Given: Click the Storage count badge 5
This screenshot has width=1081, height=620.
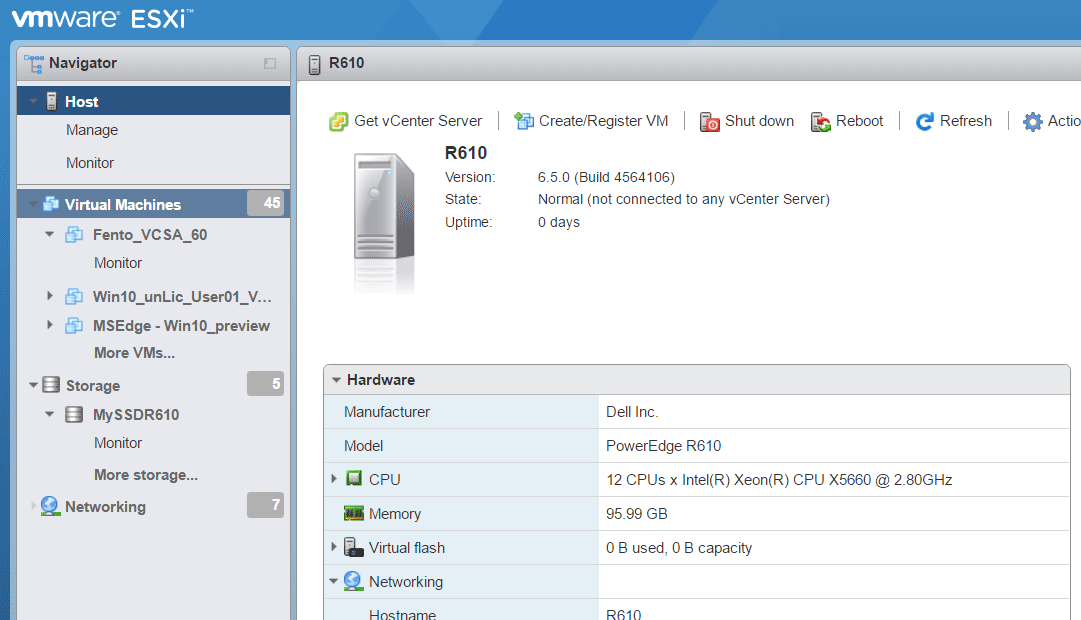Looking at the screenshot, I should 265,383.
